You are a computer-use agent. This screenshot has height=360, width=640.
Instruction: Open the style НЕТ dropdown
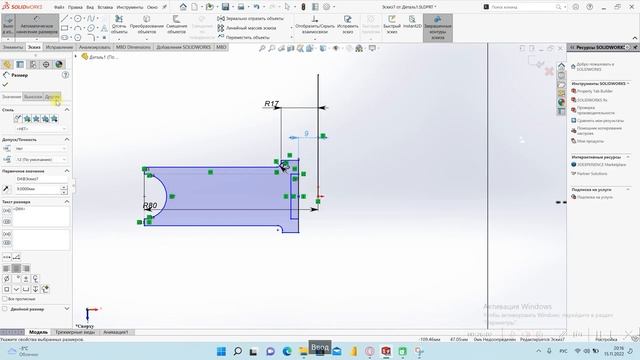pos(40,129)
